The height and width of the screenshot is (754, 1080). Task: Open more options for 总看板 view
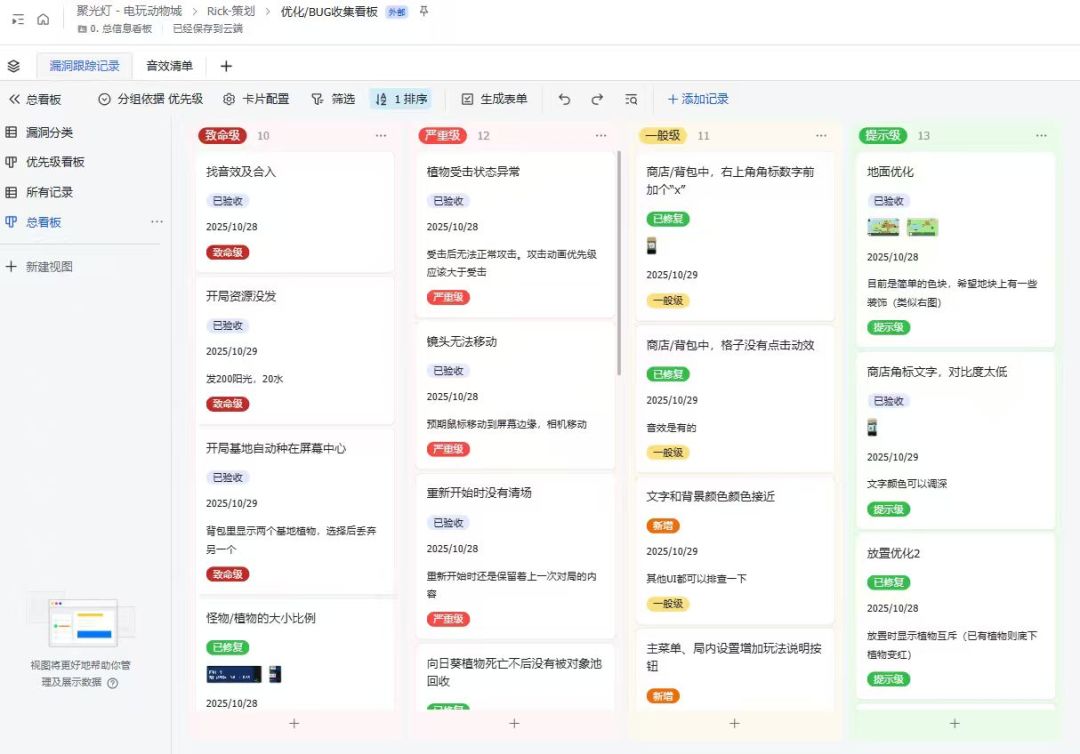click(x=157, y=222)
